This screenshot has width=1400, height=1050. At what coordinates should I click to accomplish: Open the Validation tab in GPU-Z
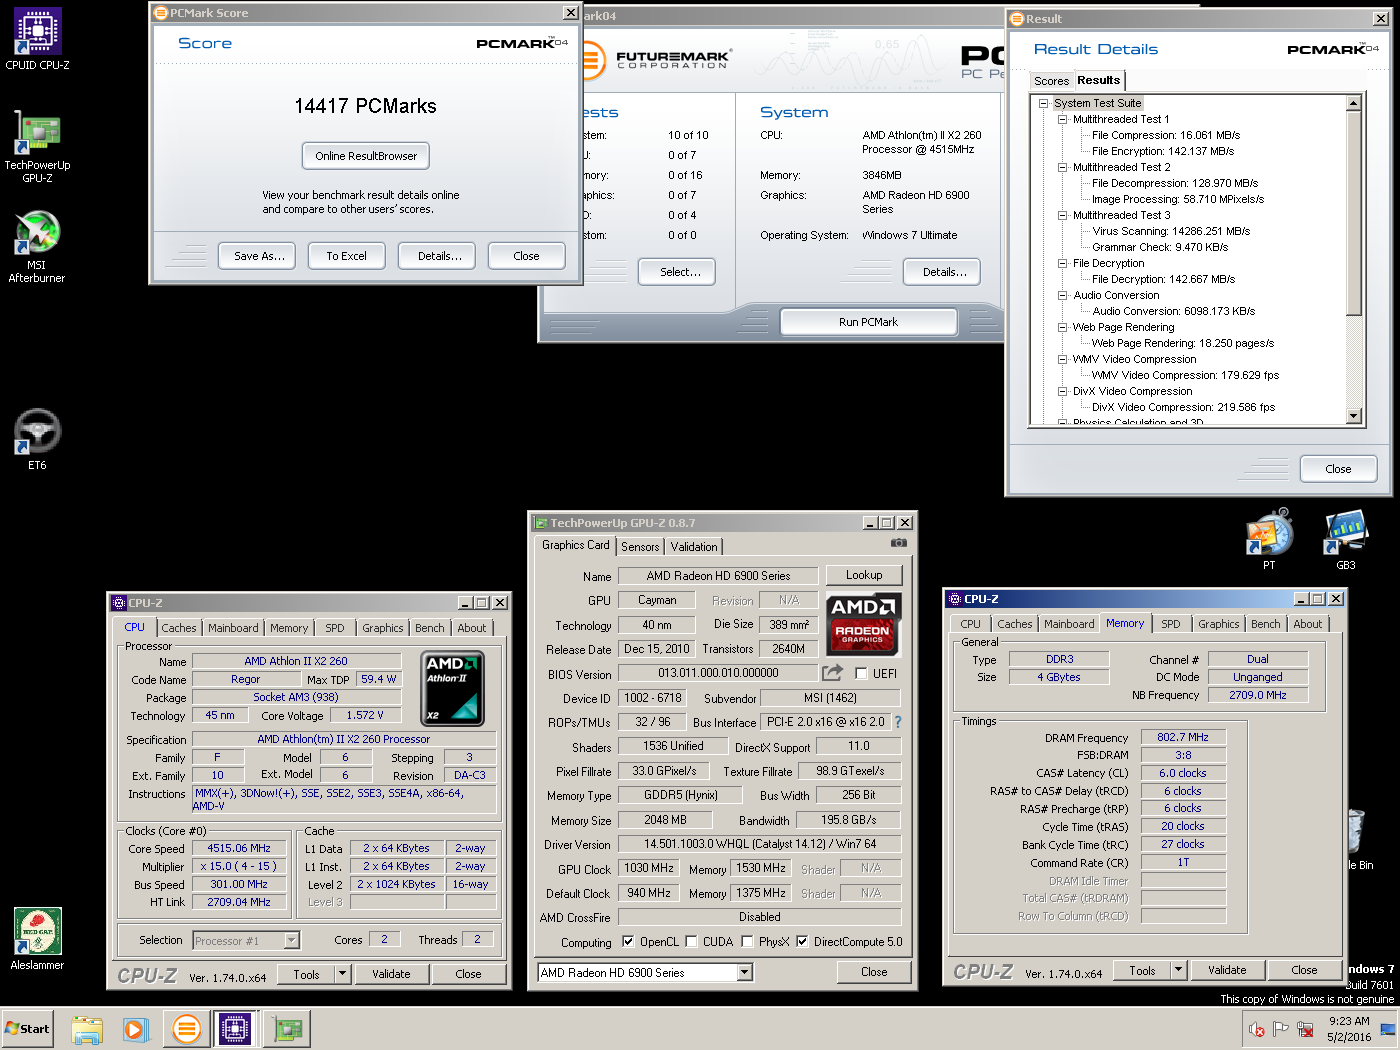point(694,547)
